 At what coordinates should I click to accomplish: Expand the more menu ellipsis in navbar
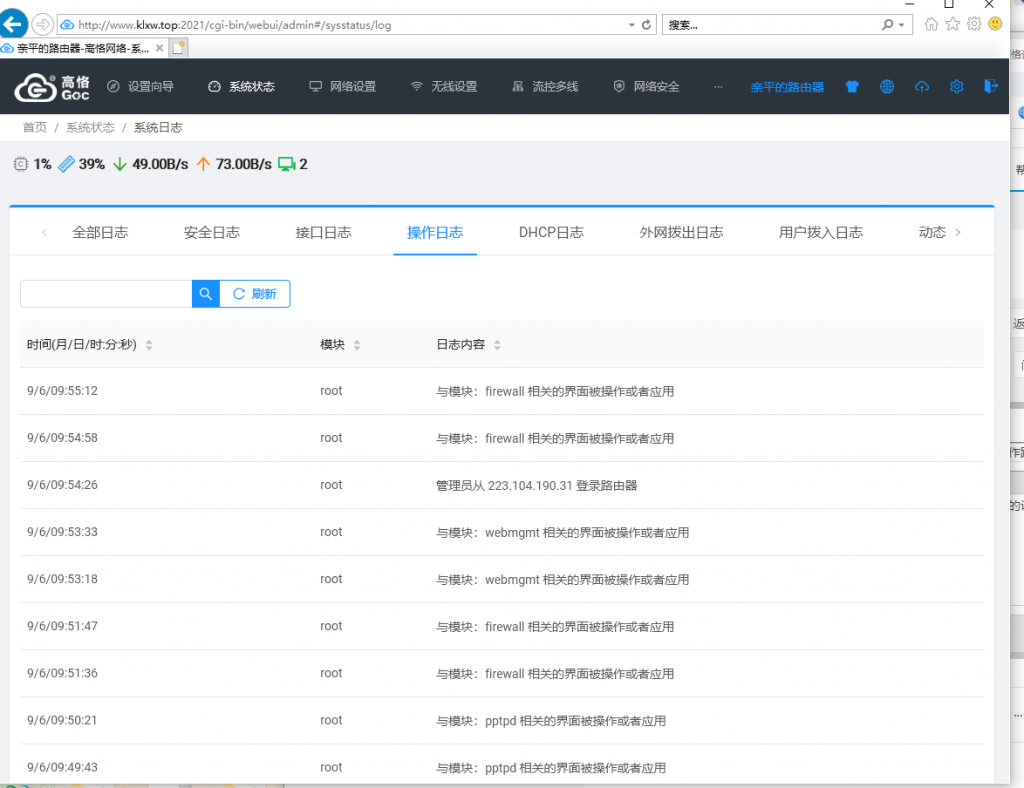[x=718, y=87]
